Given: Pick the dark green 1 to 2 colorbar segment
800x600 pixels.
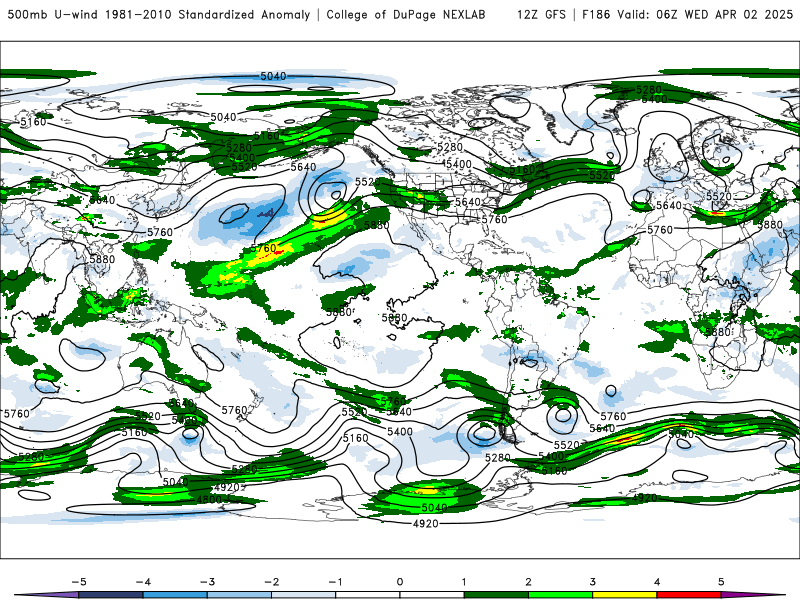Looking at the screenshot, I should (496, 595).
